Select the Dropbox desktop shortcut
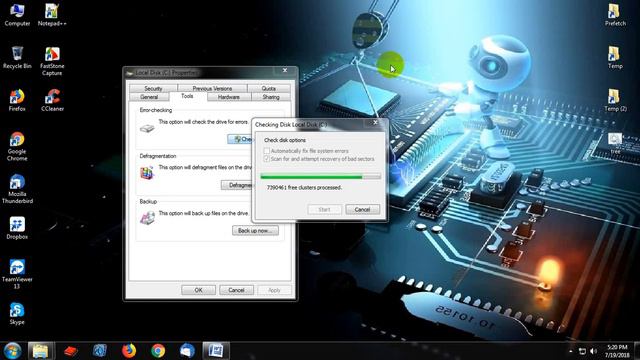Image resolution: width=640 pixels, height=360 pixels. click(x=17, y=228)
